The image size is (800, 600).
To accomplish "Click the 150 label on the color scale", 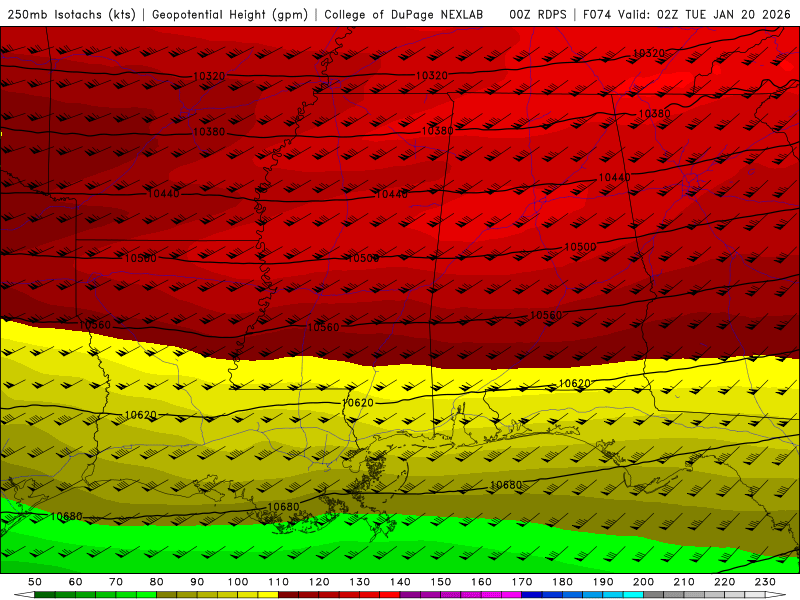I will coord(440,582).
